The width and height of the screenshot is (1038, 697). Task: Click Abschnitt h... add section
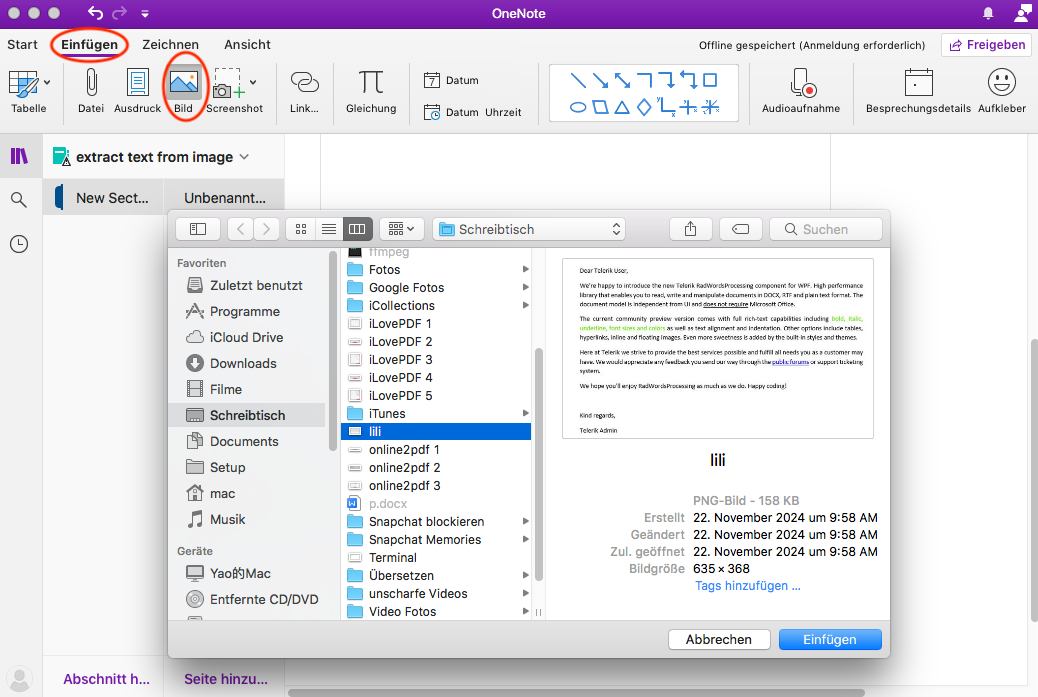[106, 679]
